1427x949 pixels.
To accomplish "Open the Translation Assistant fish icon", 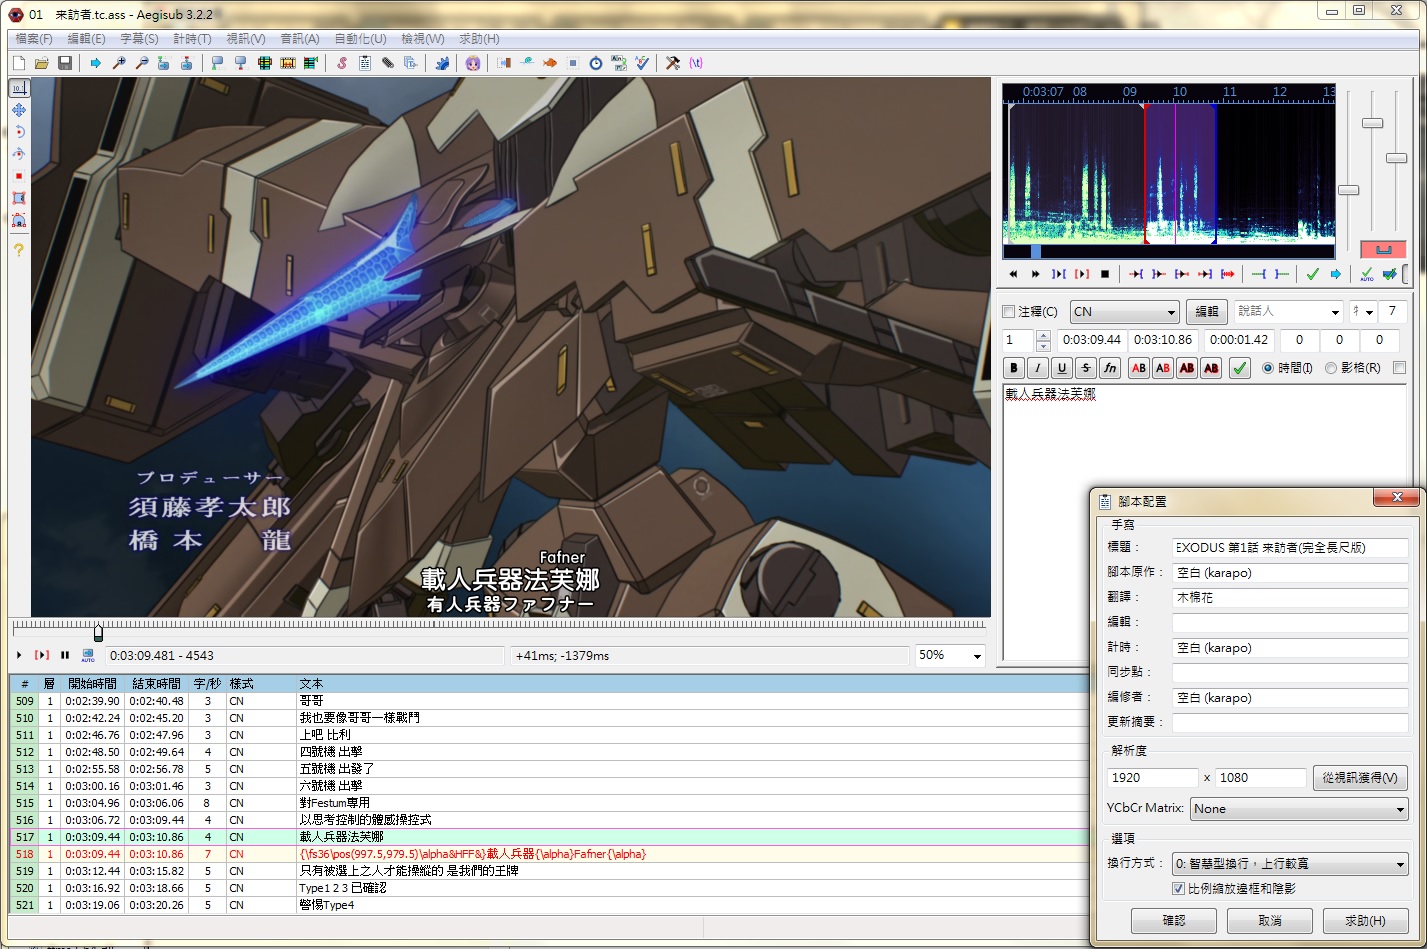I will (550, 63).
